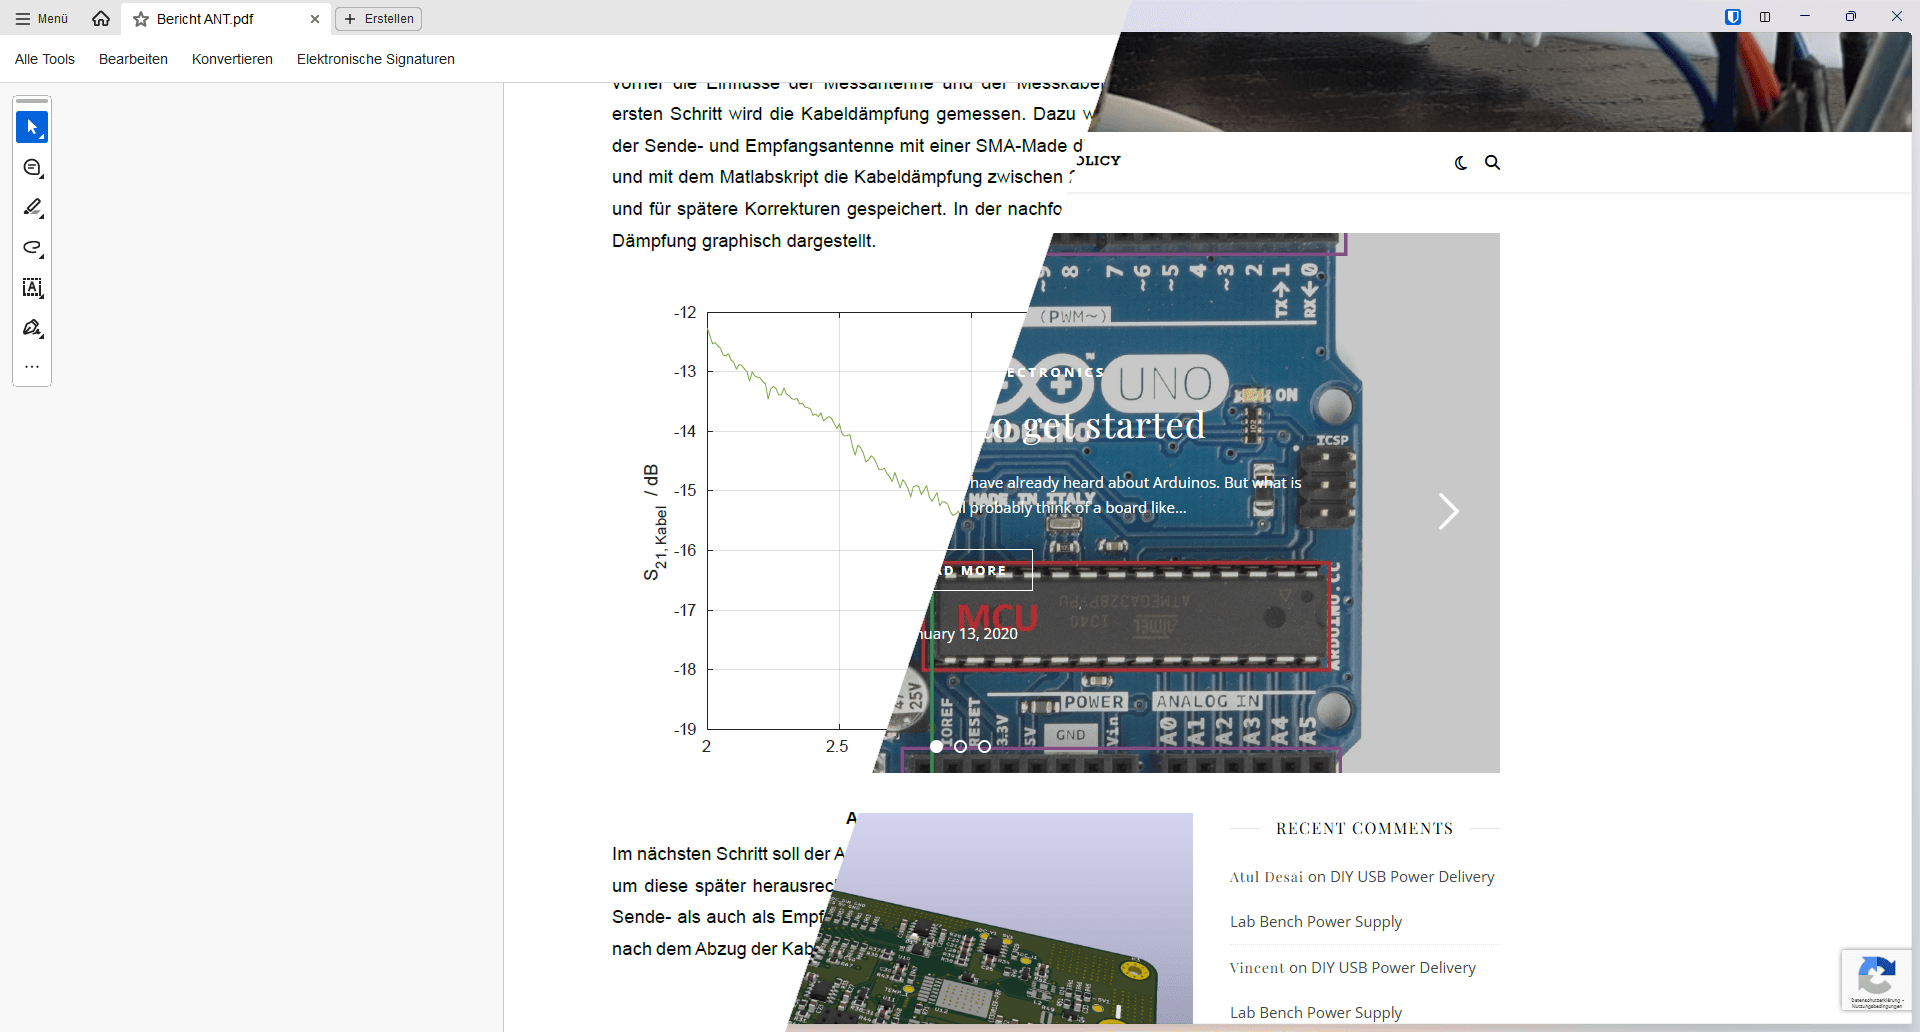Toggle dark mode with the moon icon
Viewport: 1920px width, 1032px height.
[x=1461, y=163]
